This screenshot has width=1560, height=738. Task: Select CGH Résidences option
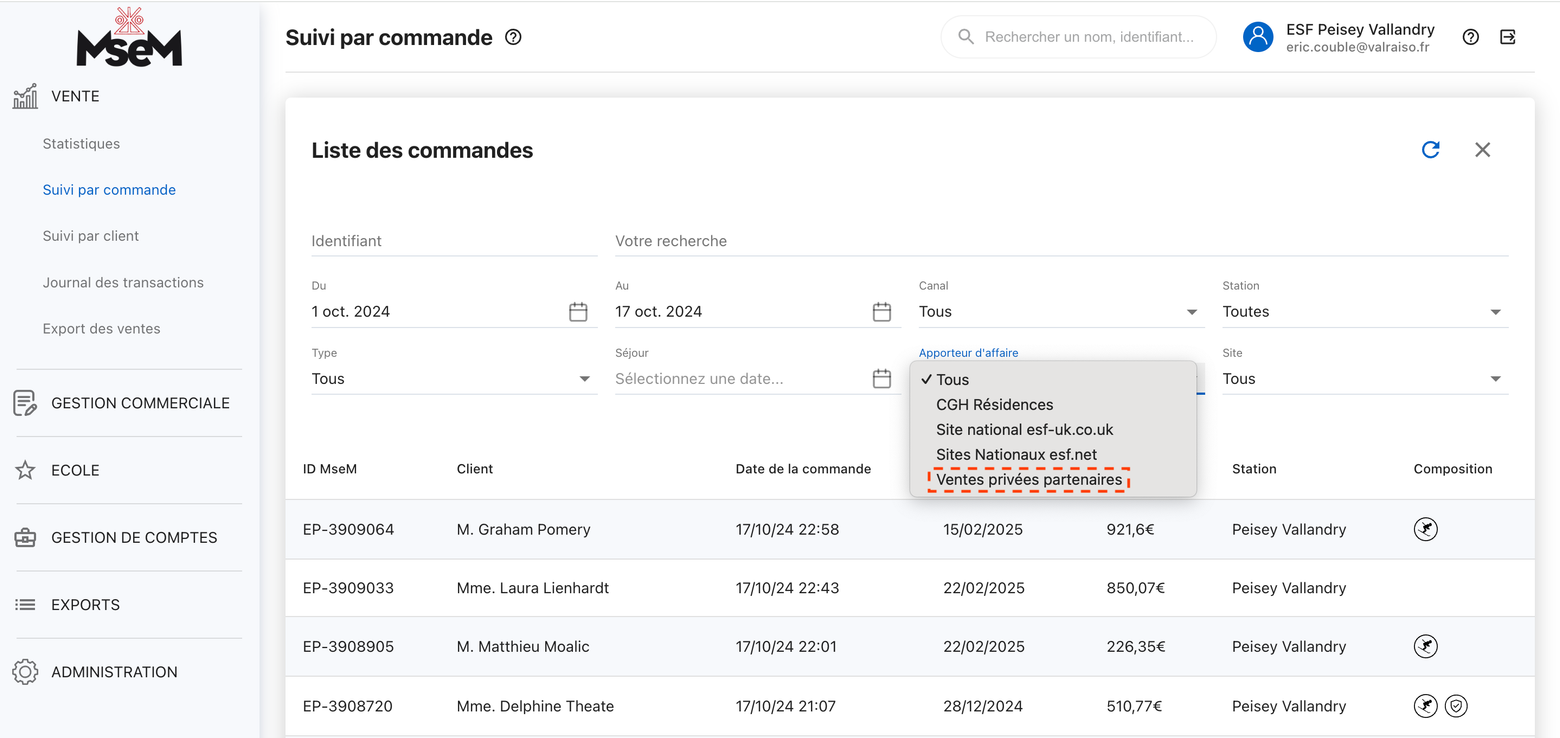pyautogui.click(x=1053, y=405)
